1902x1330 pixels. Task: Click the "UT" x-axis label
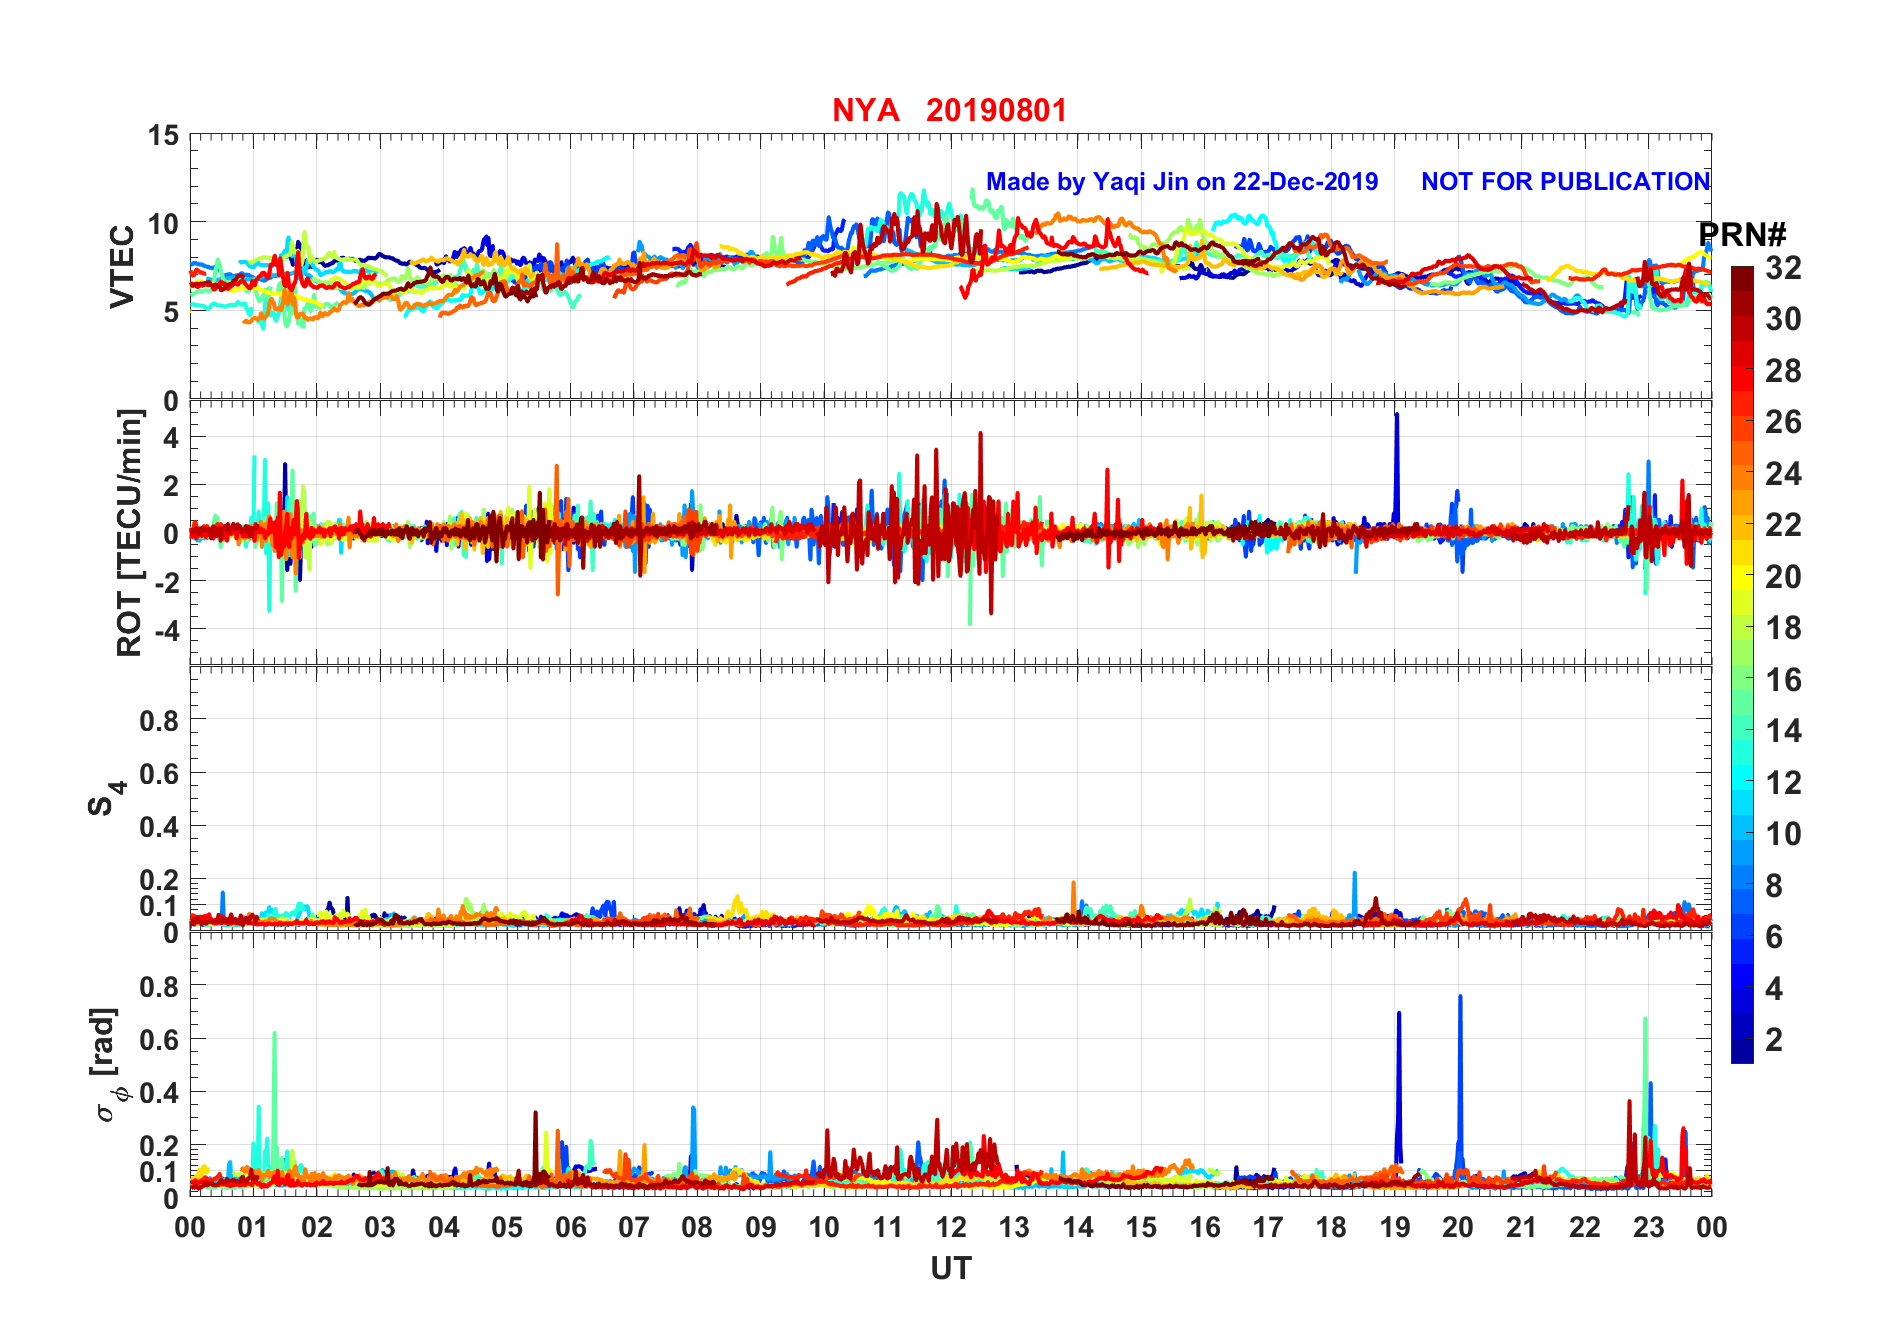point(951,1268)
